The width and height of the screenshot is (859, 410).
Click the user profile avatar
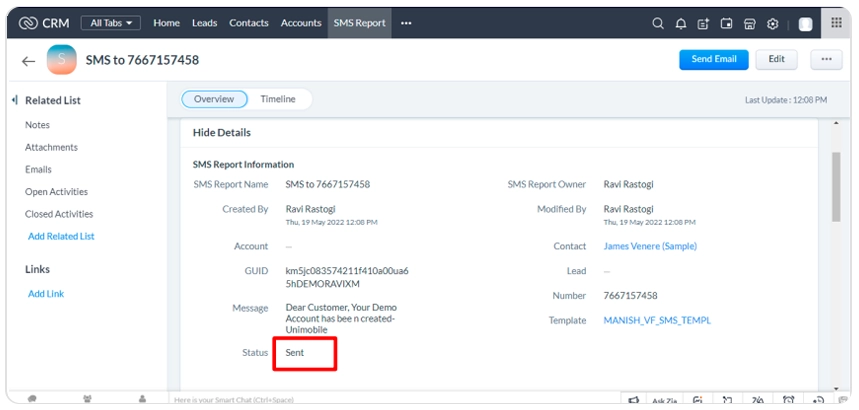click(805, 23)
